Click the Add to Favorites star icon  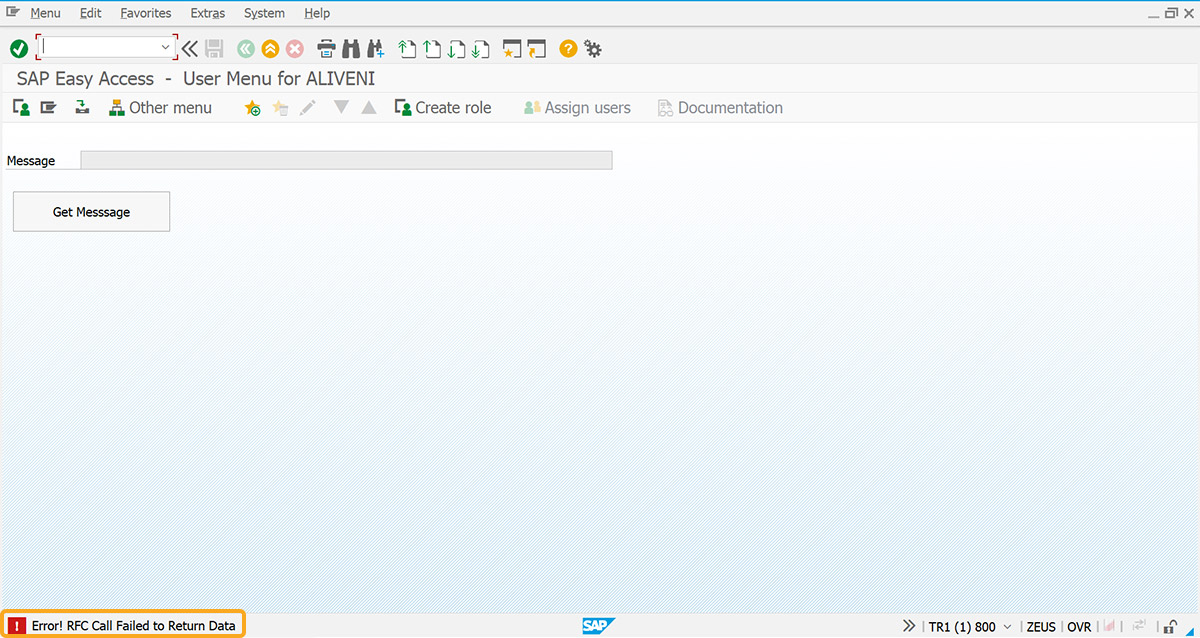point(252,108)
